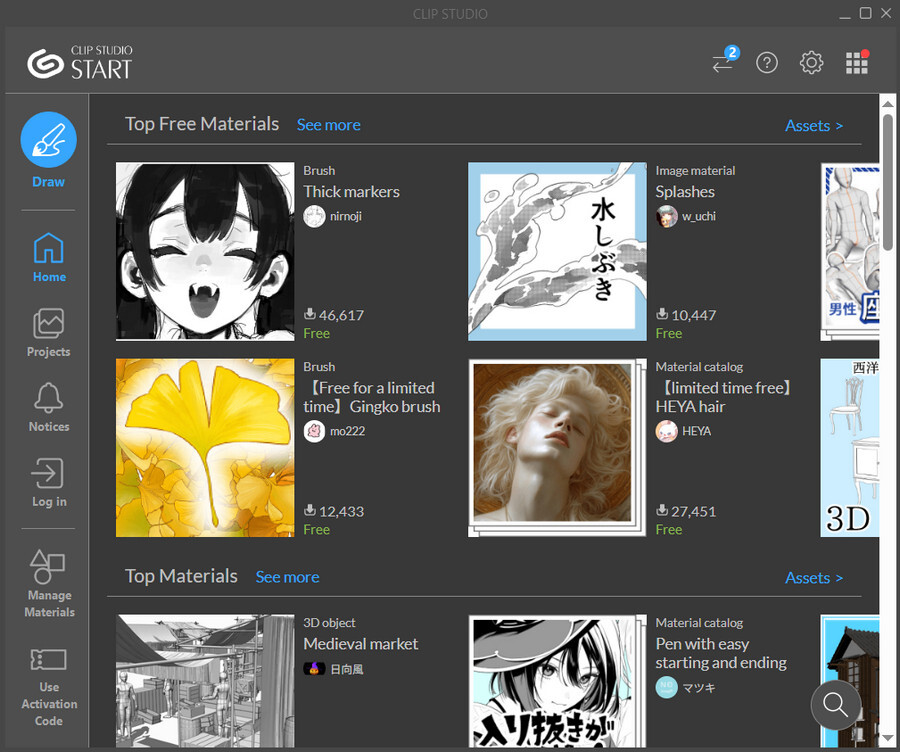Open the help question mark icon
The width and height of the screenshot is (900, 752).
click(x=767, y=62)
